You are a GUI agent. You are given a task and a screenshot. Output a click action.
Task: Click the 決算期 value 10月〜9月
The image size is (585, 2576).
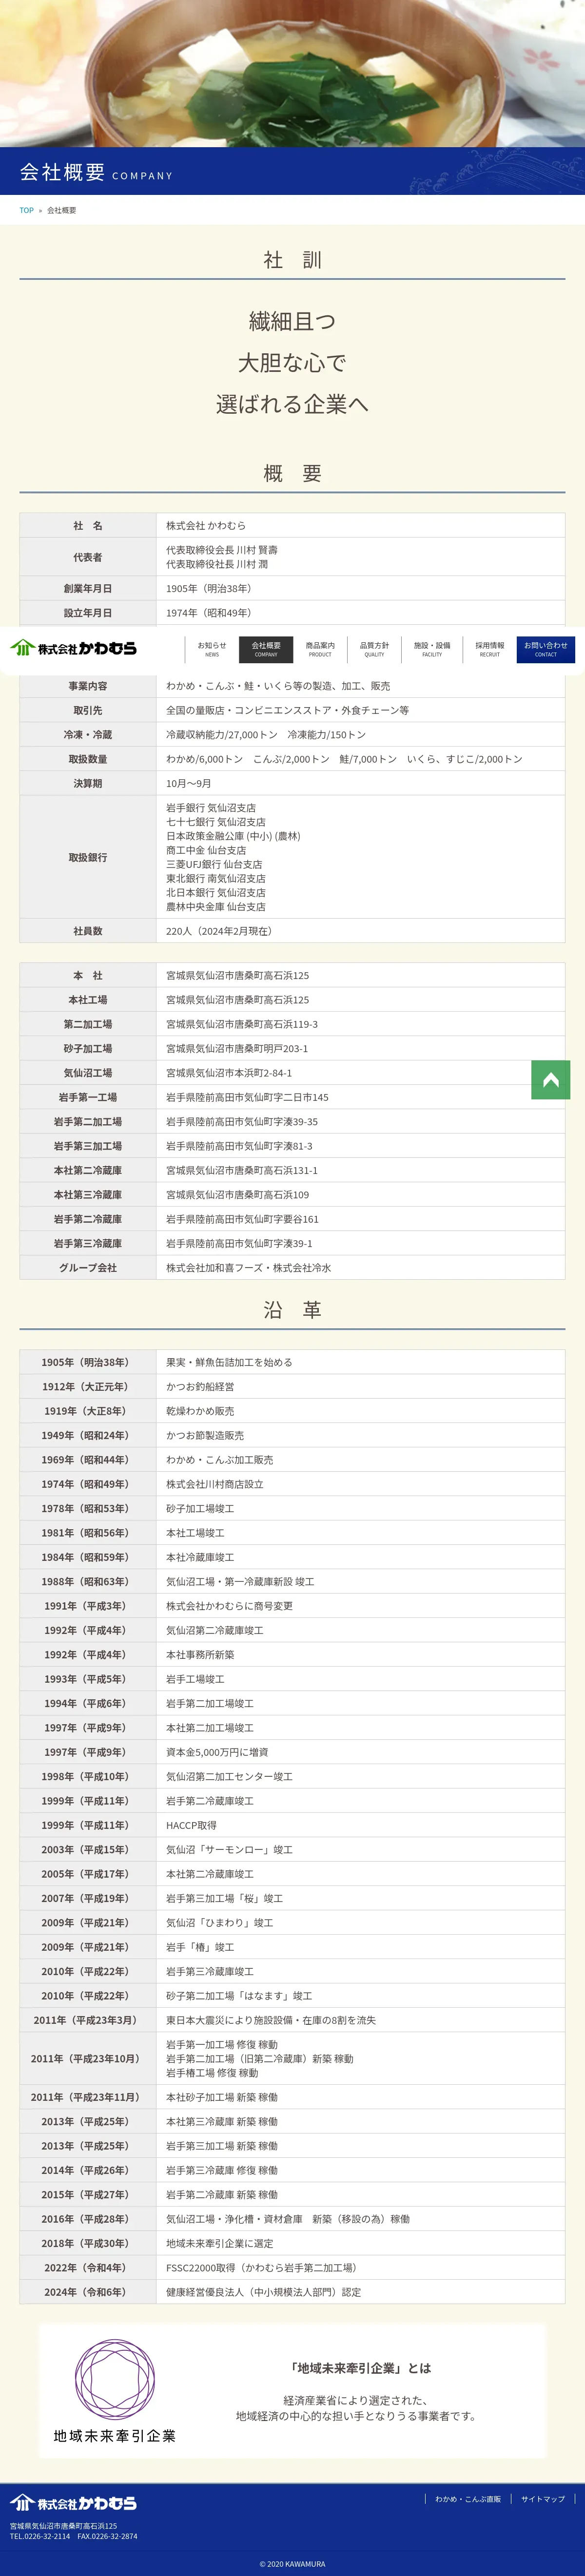pyautogui.click(x=189, y=783)
